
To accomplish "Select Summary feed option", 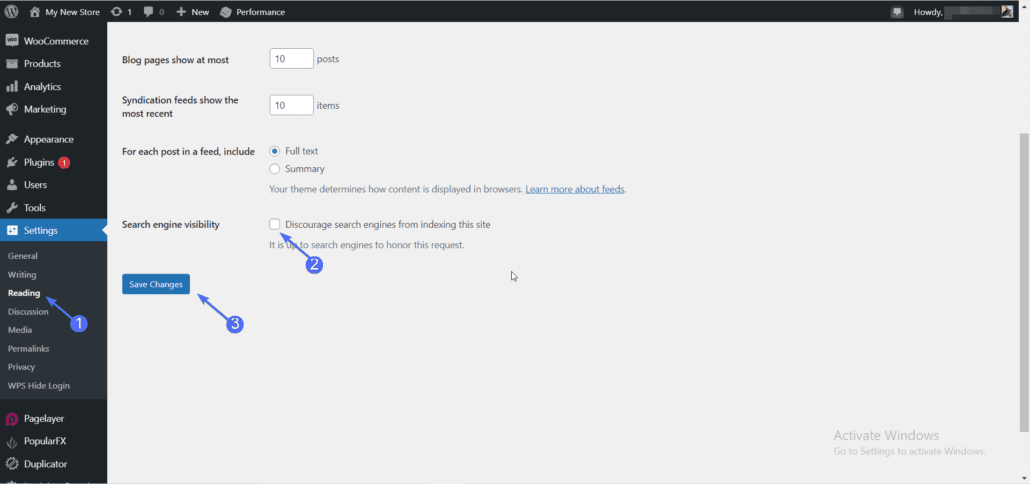I will (x=275, y=169).
